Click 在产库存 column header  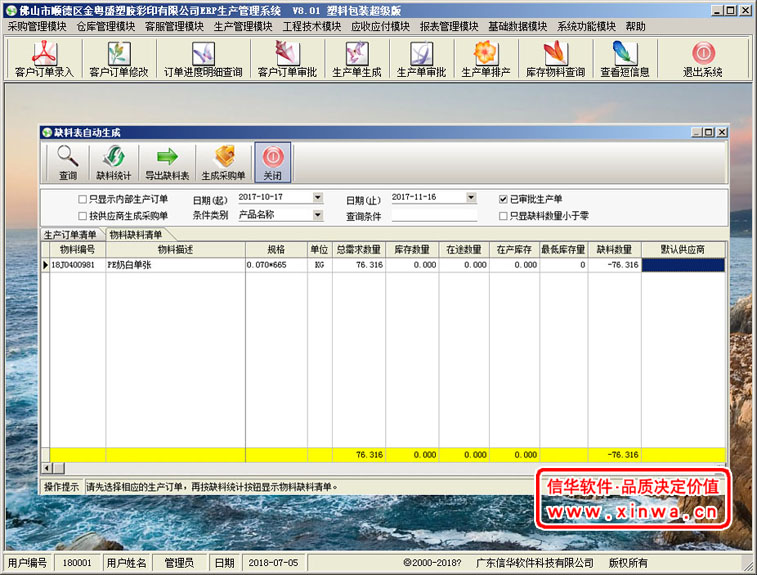pos(514,250)
